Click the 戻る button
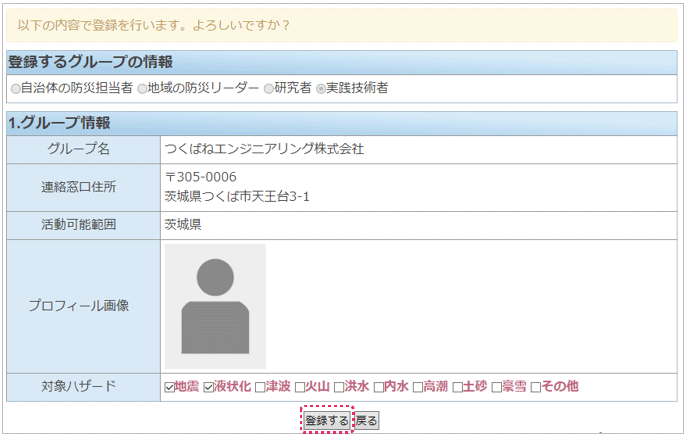688x437 pixels. pos(367,421)
